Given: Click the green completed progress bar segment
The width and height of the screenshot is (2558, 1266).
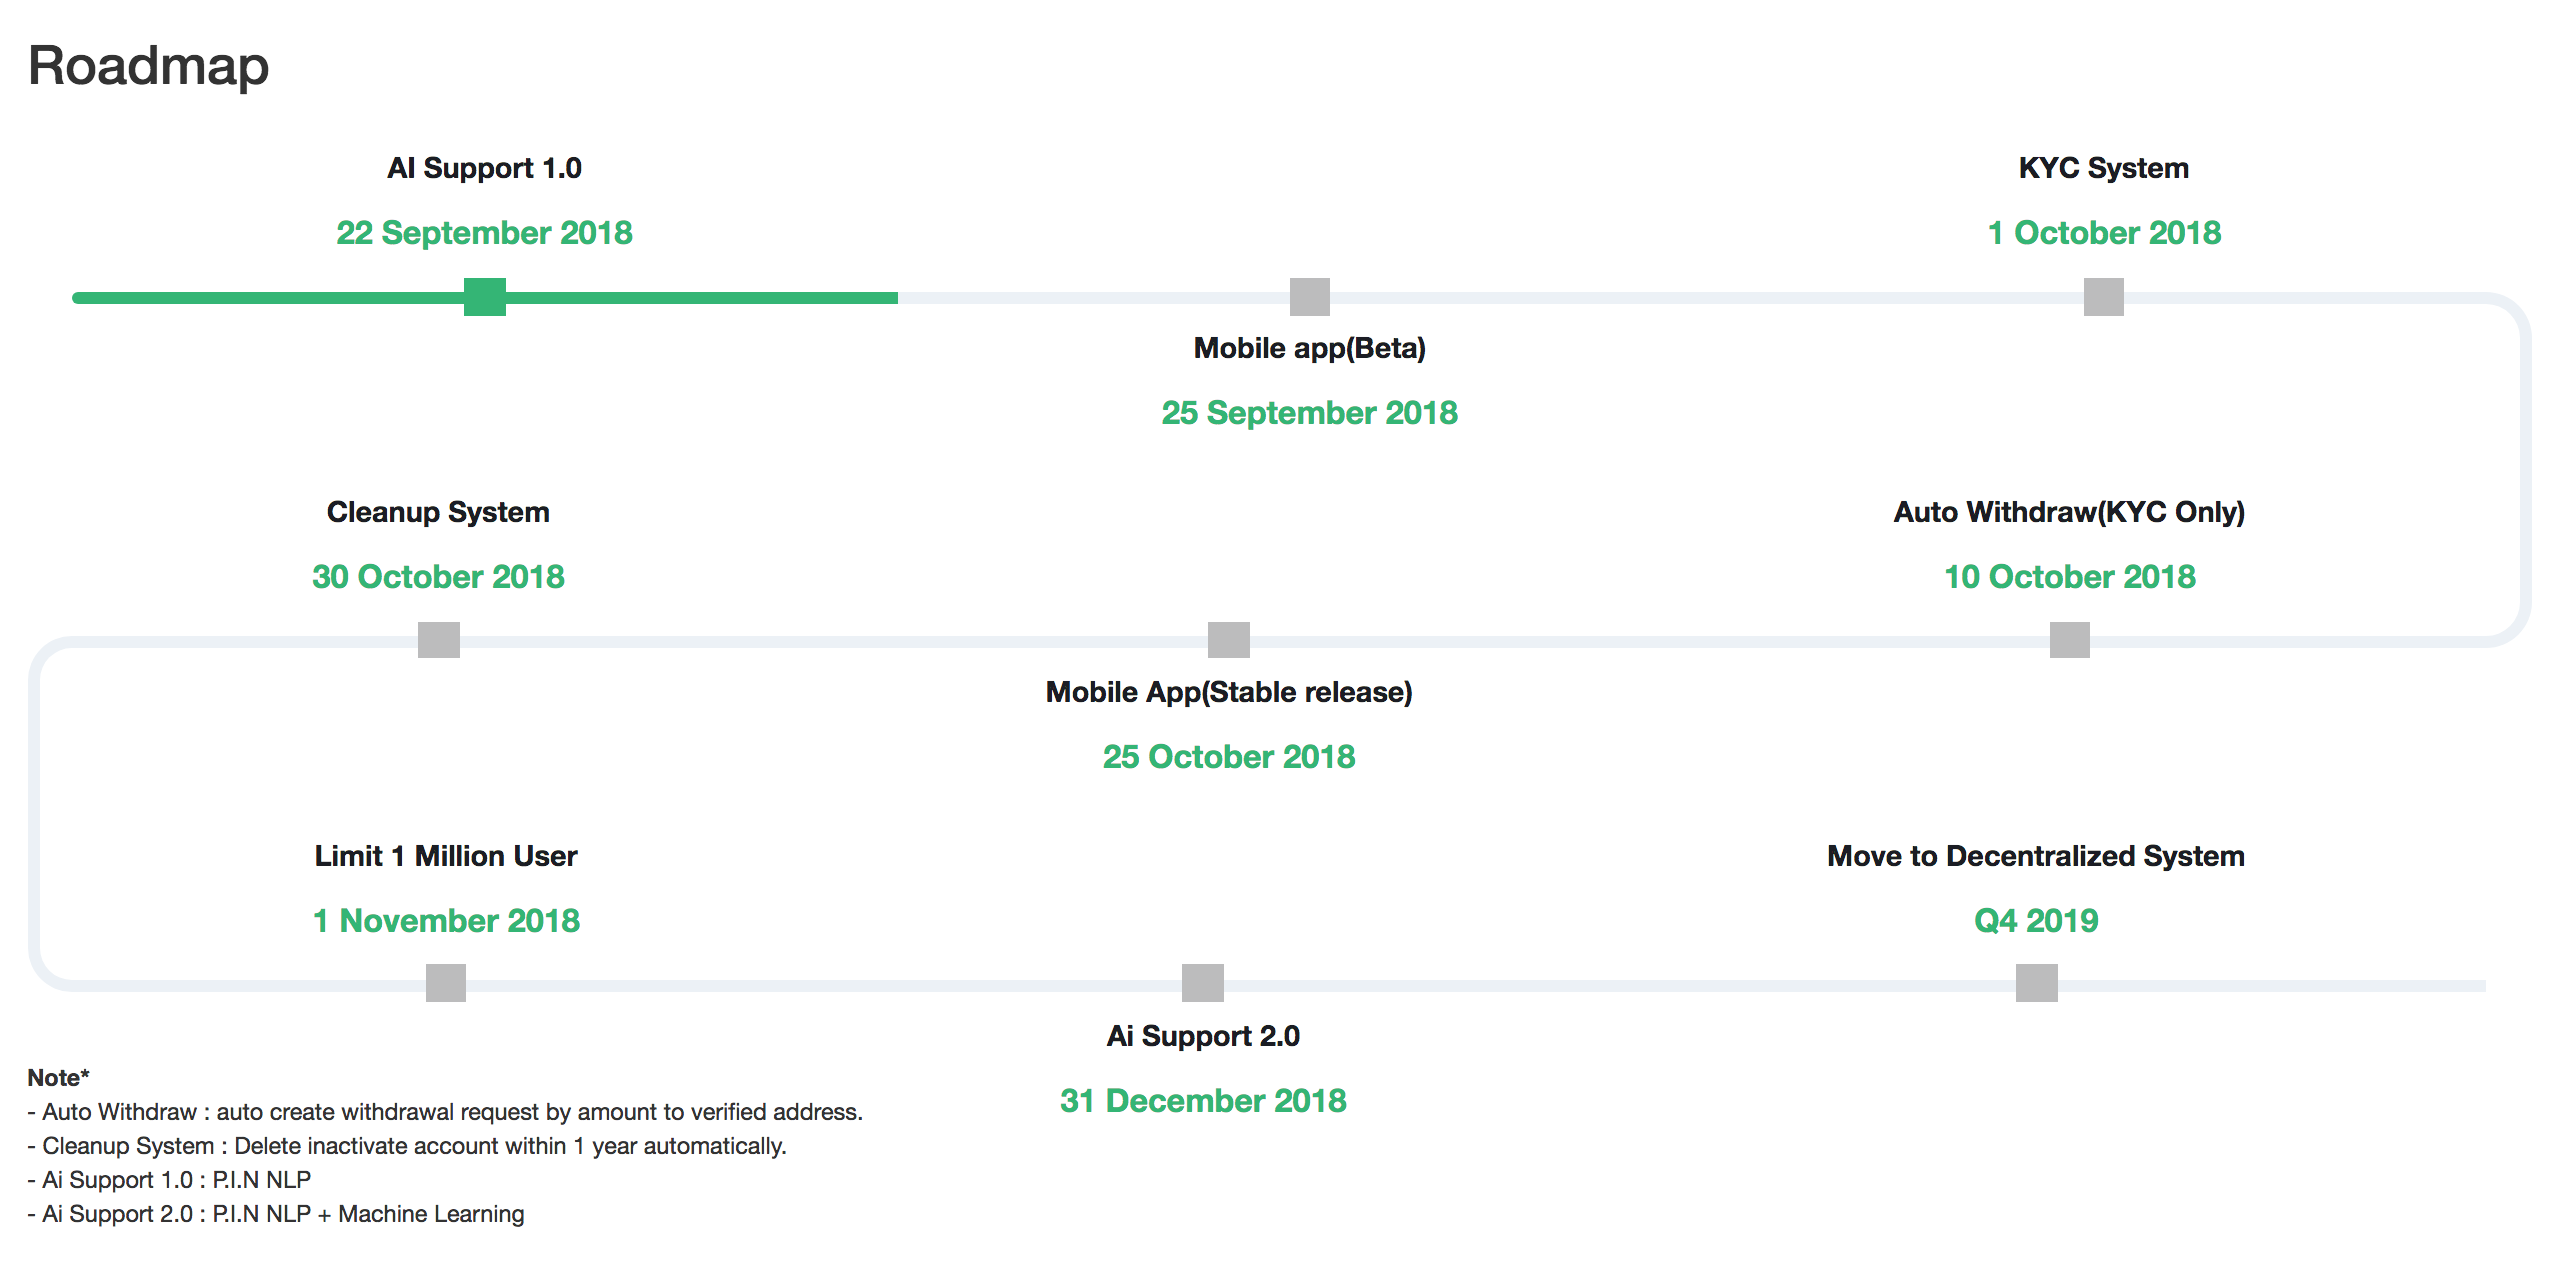Looking at the screenshot, I should pos(485,297).
